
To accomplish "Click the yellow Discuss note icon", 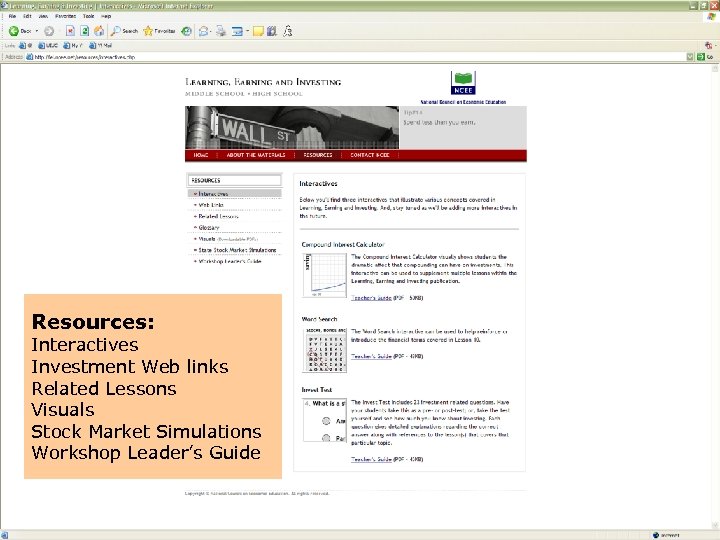I will click(x=259, y=31).
